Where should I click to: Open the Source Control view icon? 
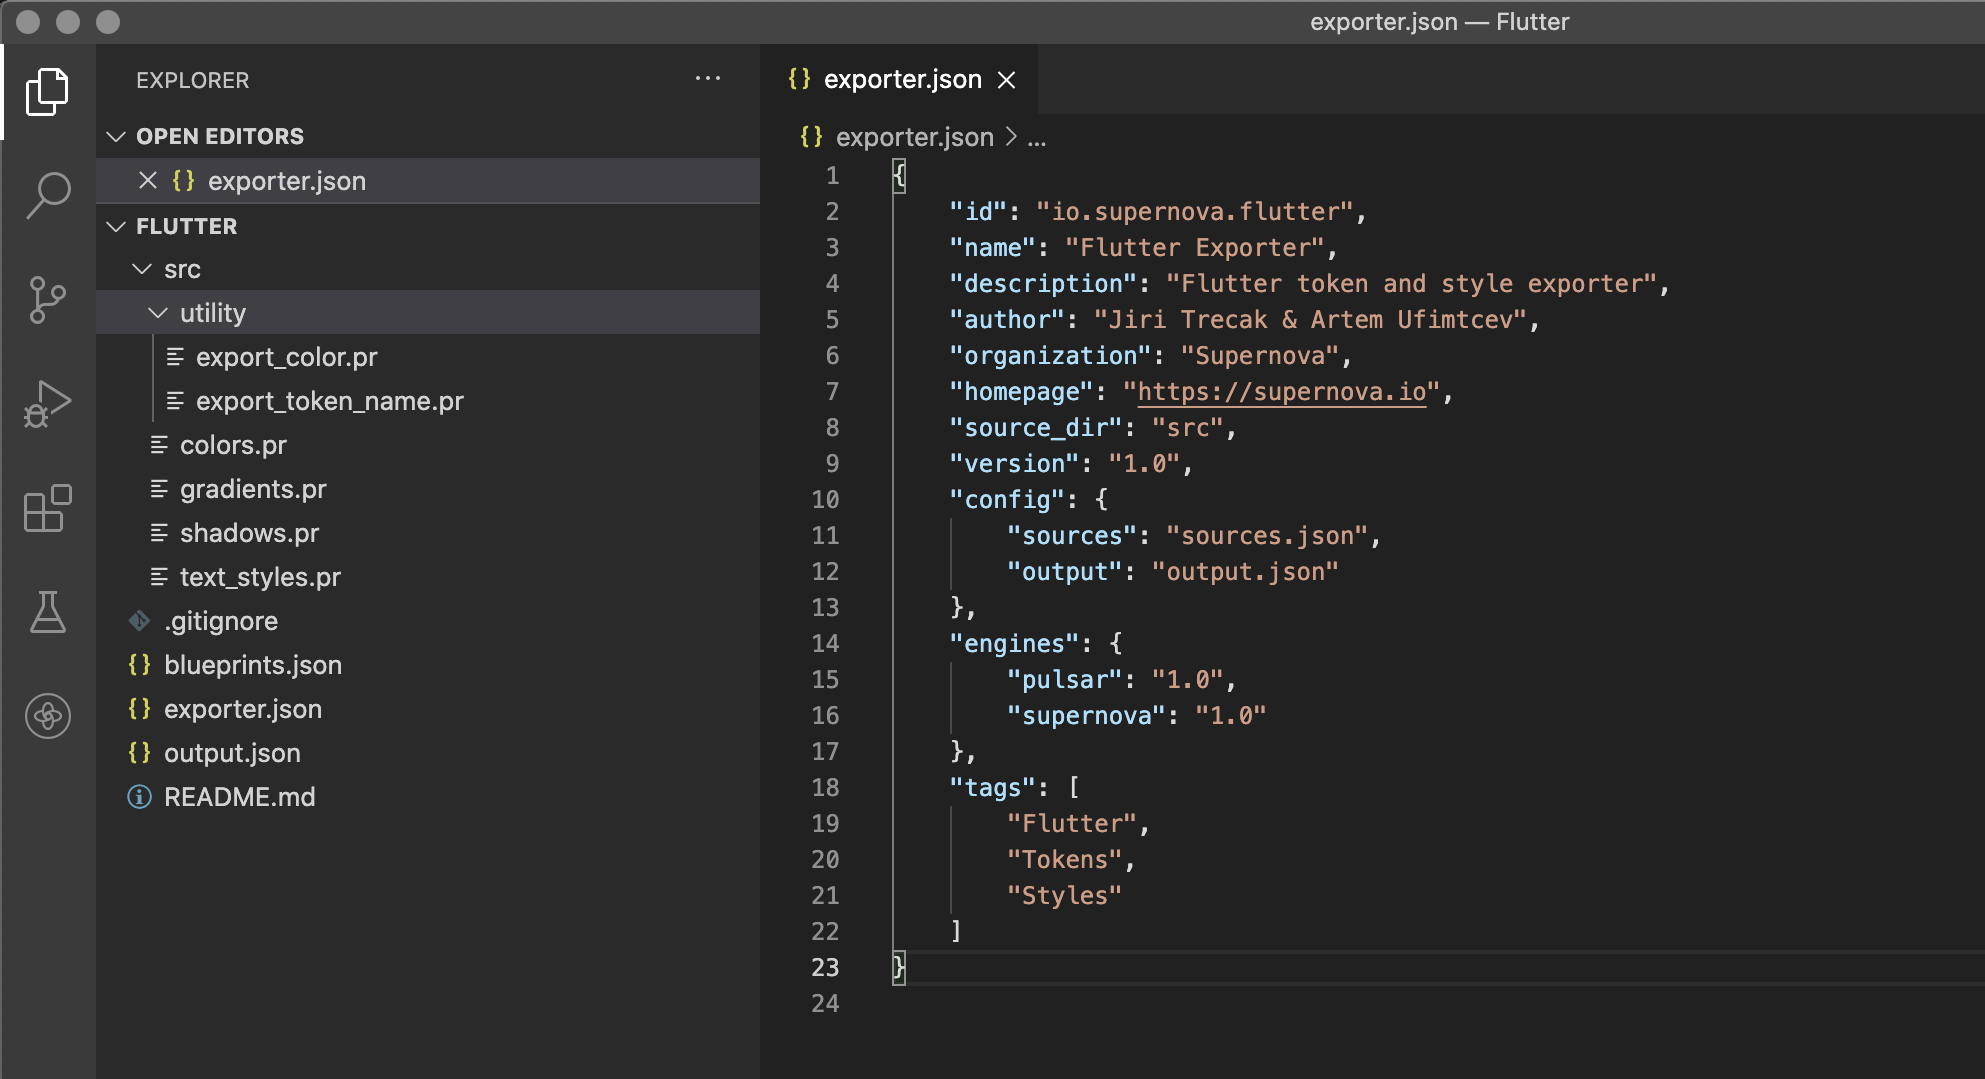click(x=47, y=300)
